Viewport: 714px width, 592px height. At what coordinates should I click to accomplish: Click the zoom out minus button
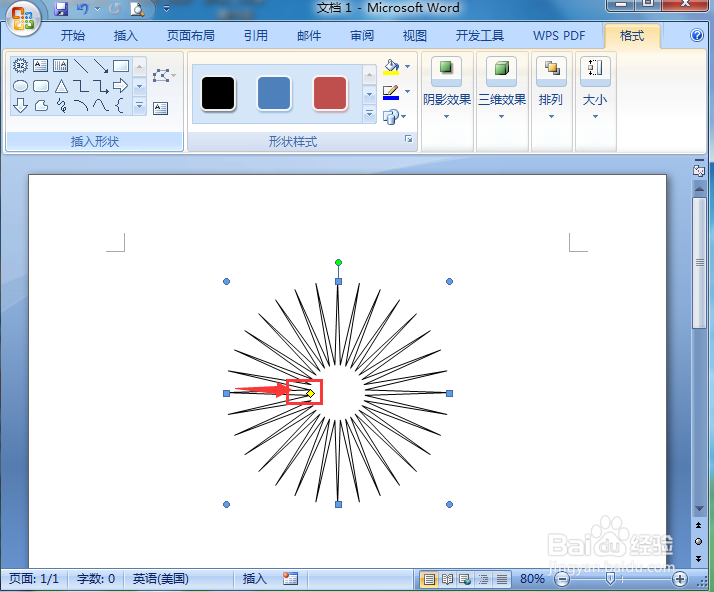point(562,579)
